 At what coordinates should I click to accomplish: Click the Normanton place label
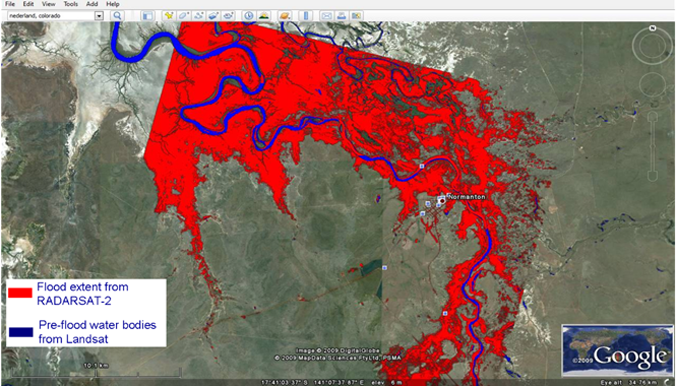tap(467, 197)
